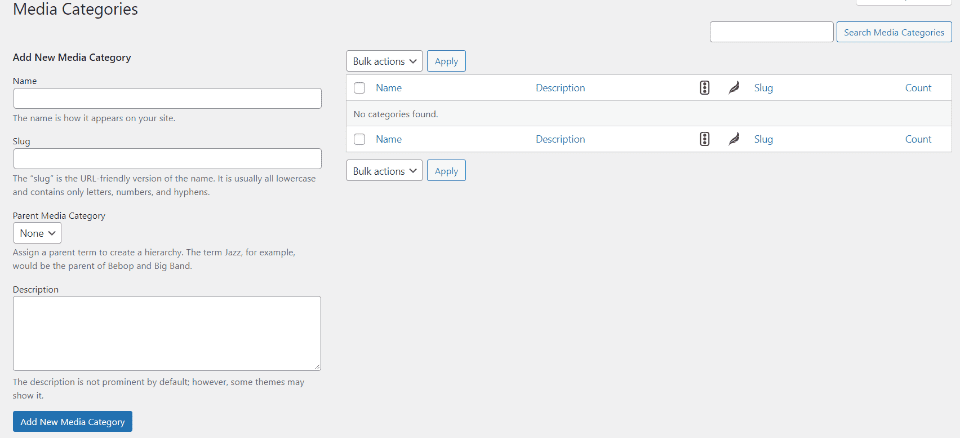Click inside the Description text area
960x438 pixels.
pyautogui.click(x=167, y=334)
